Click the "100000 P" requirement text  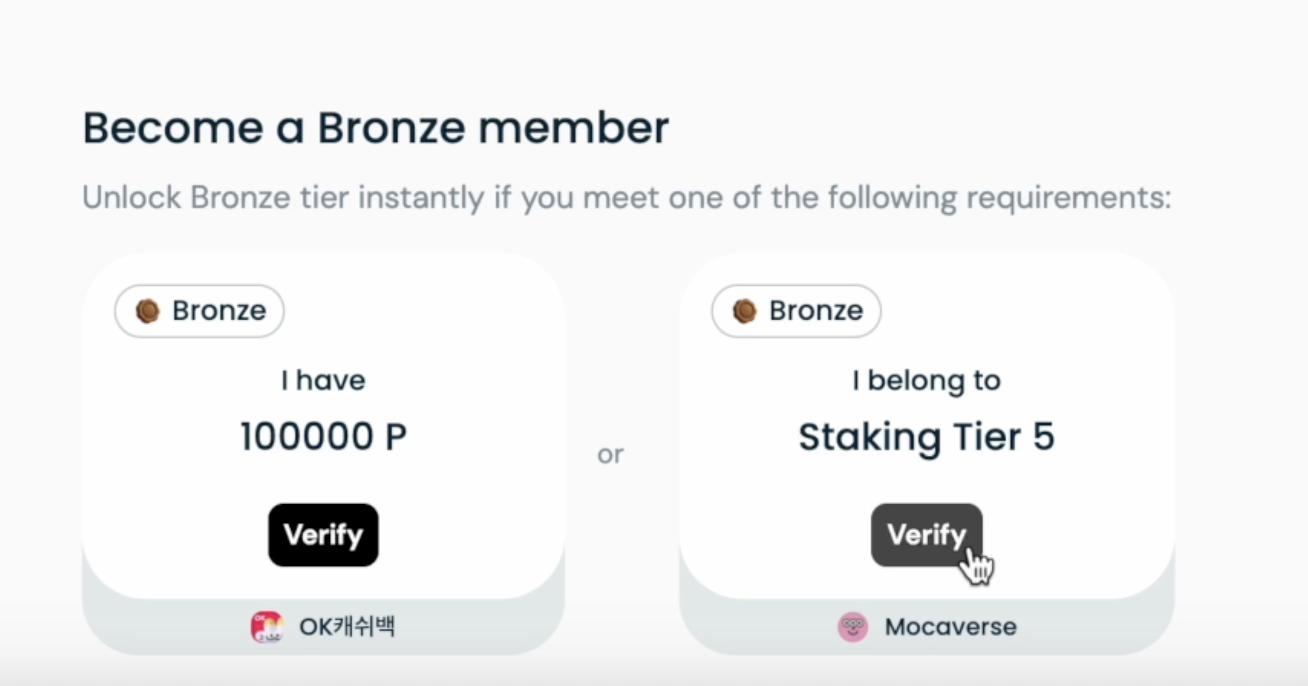[x=323, y=438]
